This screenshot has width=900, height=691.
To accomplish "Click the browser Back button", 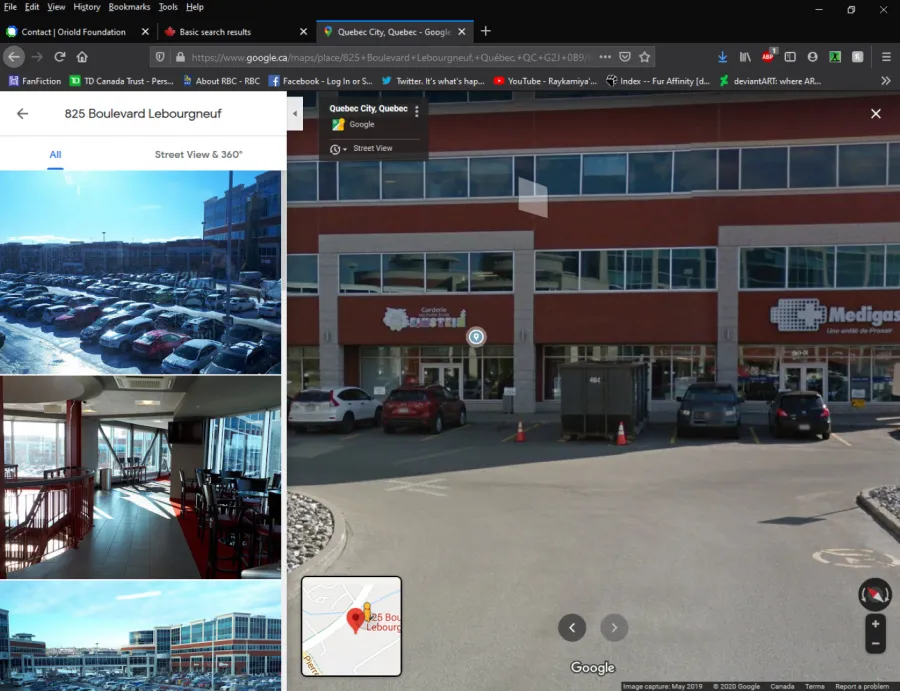I will (14, 57).
